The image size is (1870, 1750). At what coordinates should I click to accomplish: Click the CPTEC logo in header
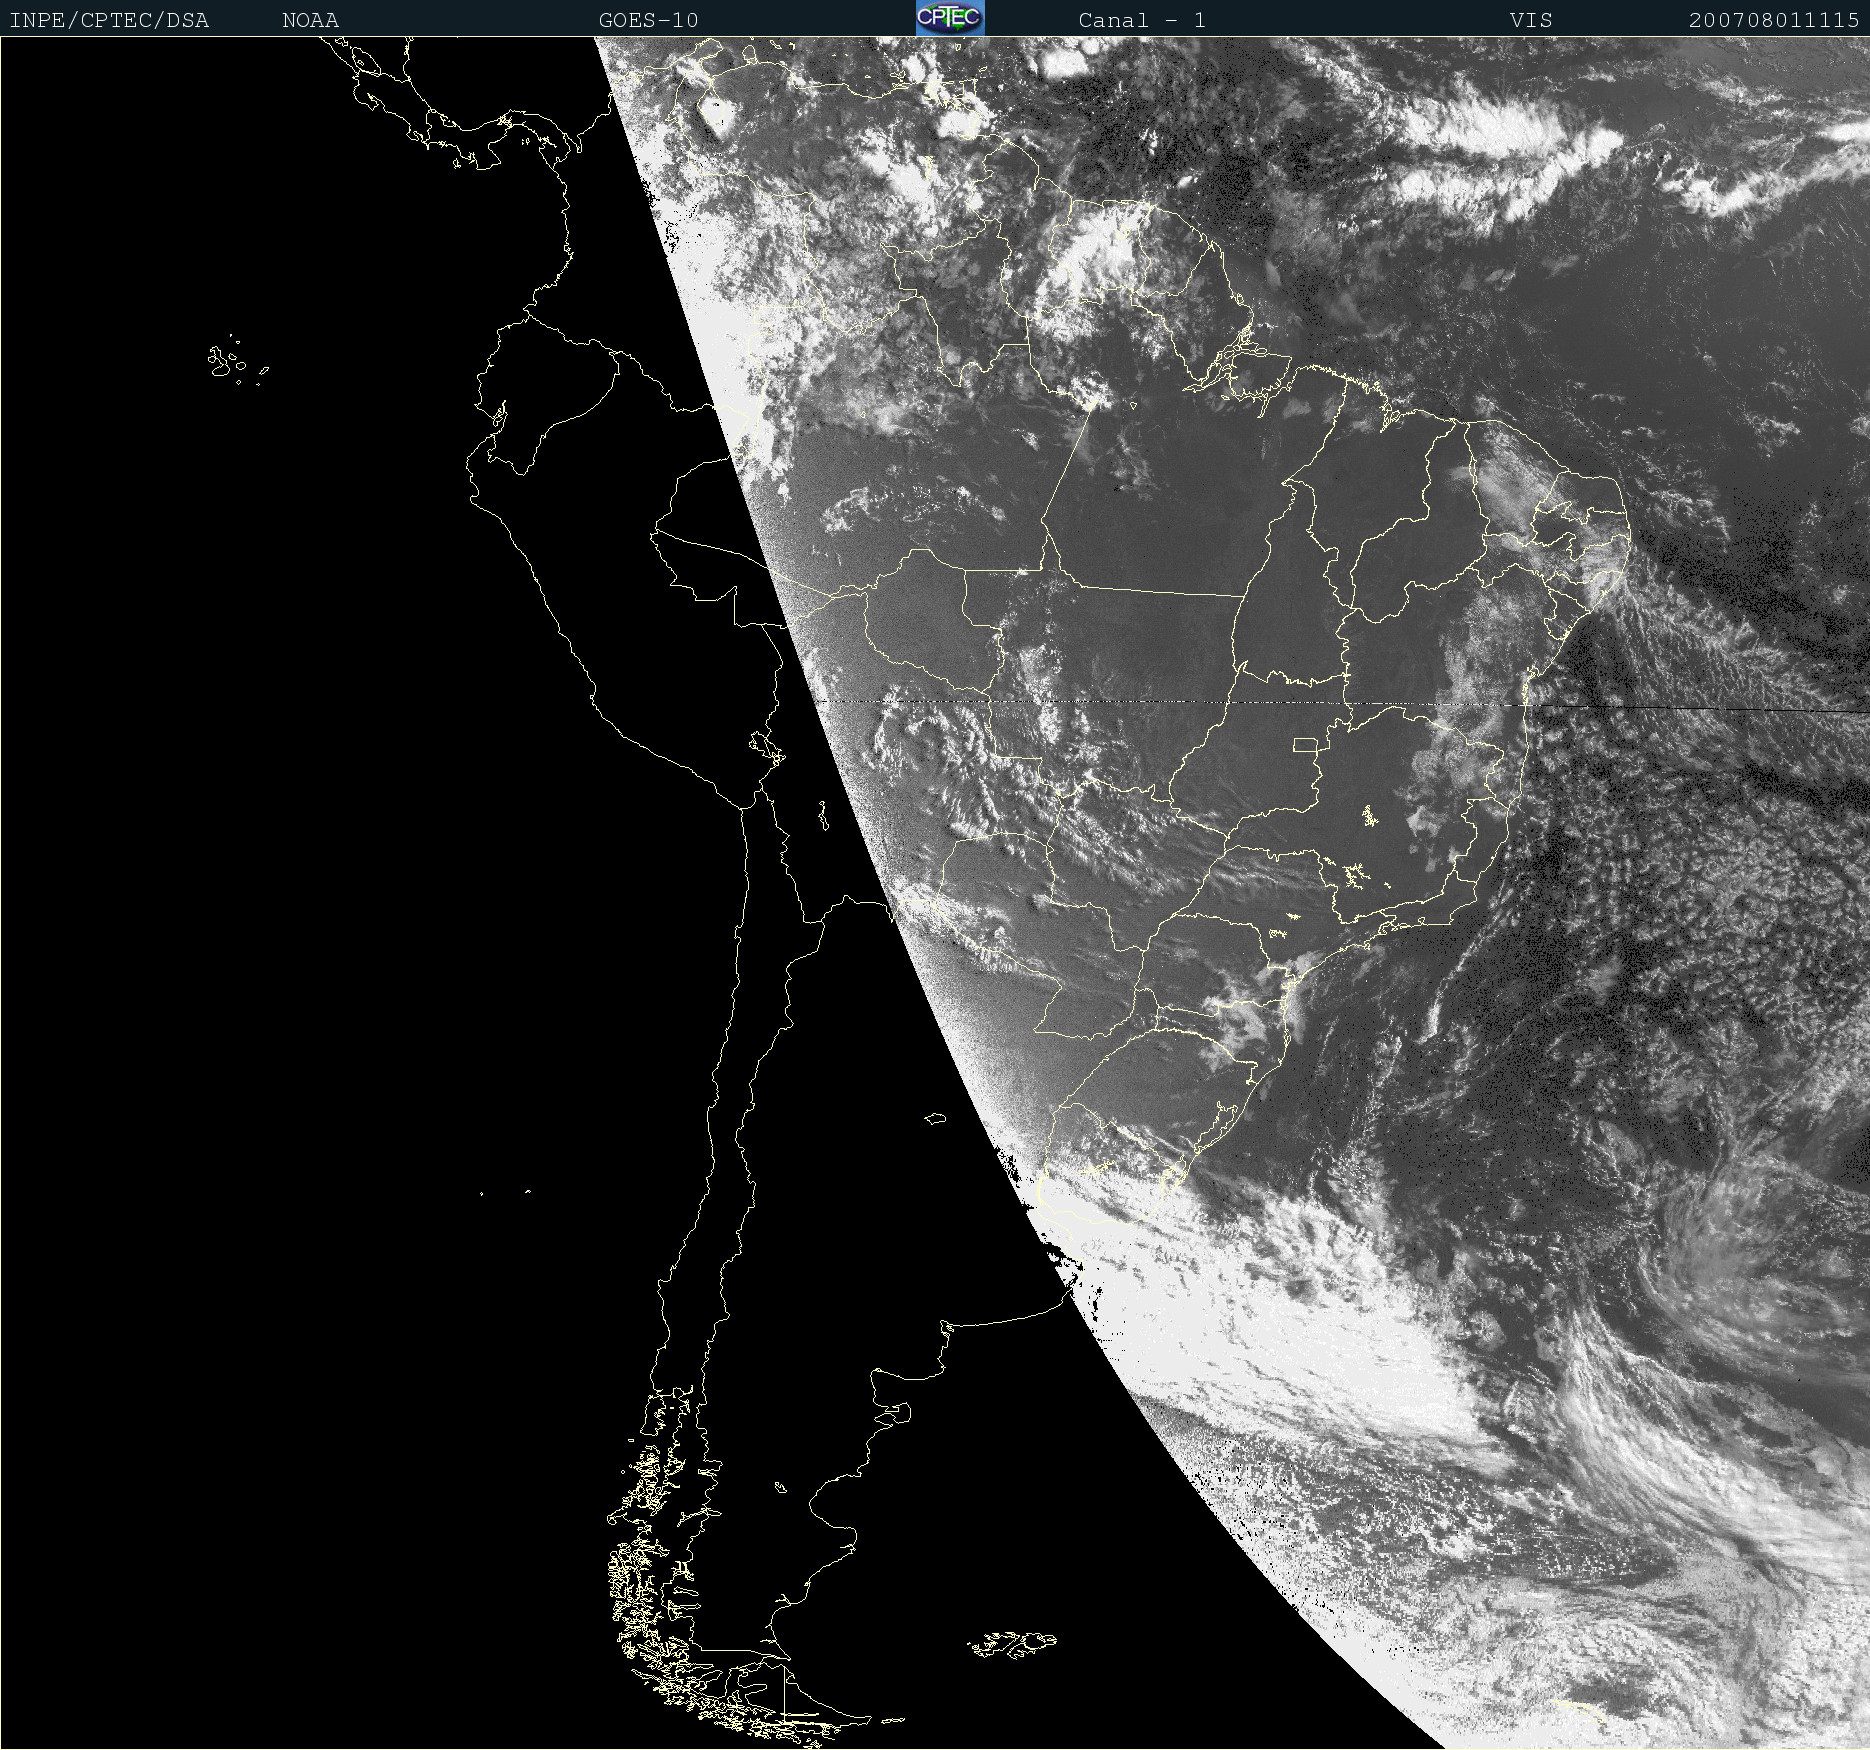[950, 18]
